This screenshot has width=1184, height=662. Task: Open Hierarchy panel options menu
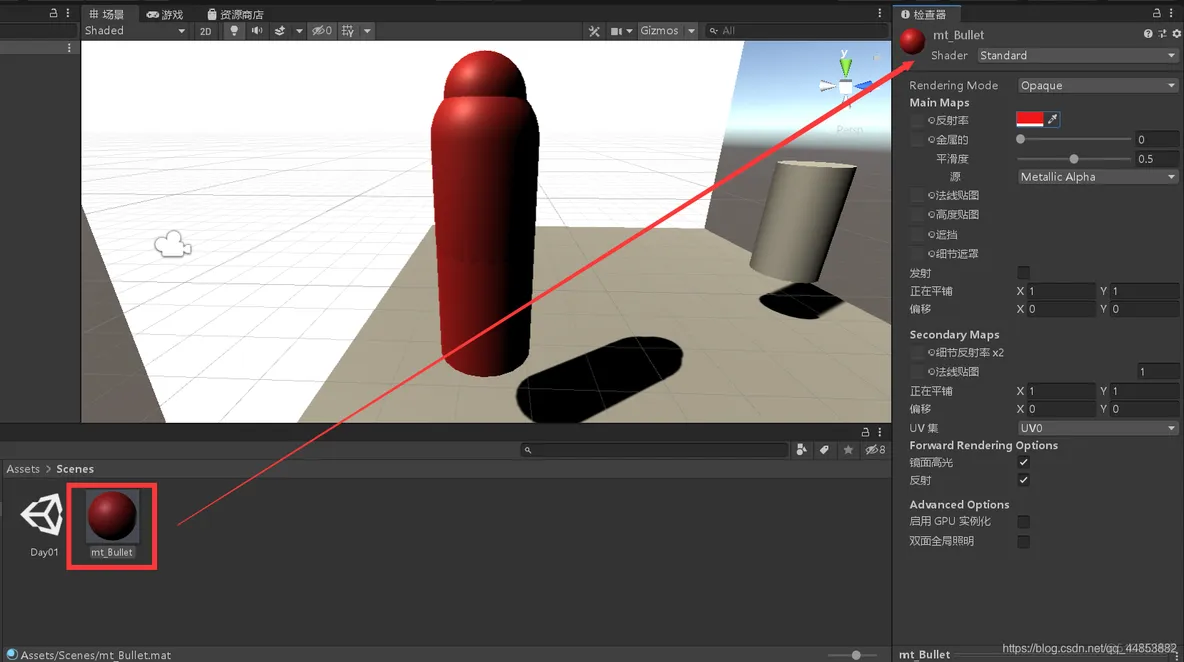(x=68, y=13)
